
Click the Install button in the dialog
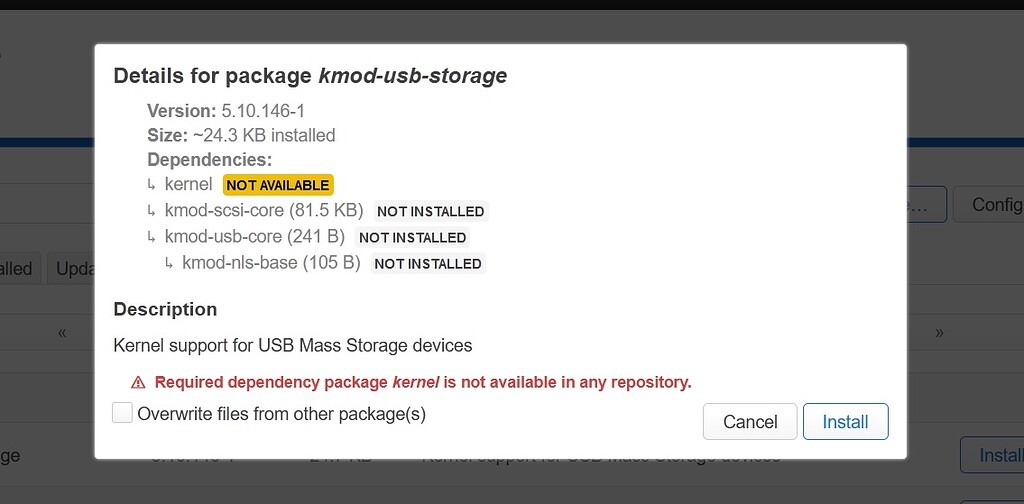click(845, 422)
